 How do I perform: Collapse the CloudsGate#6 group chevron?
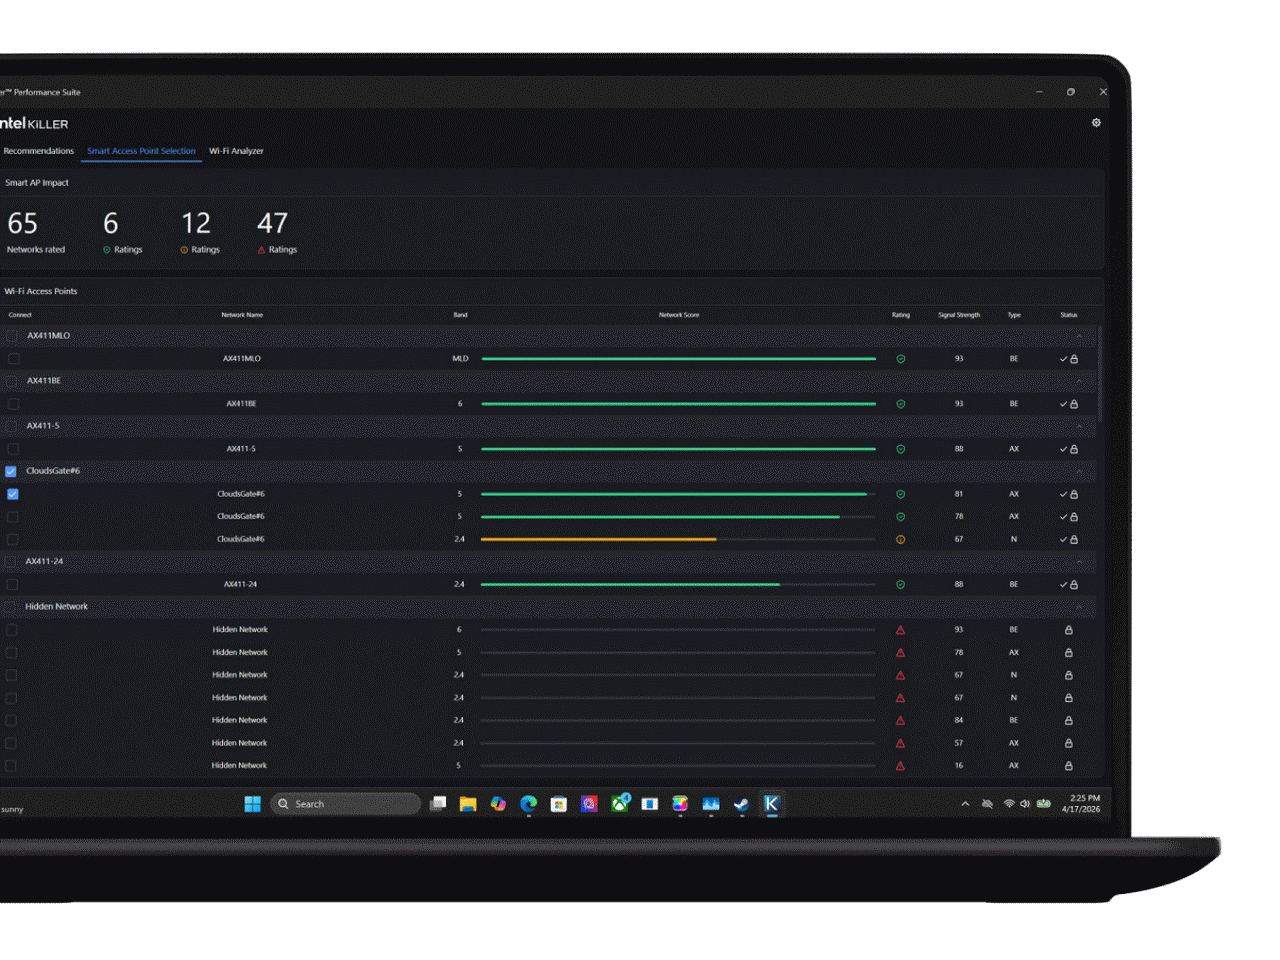click(x=1079, y=471)
